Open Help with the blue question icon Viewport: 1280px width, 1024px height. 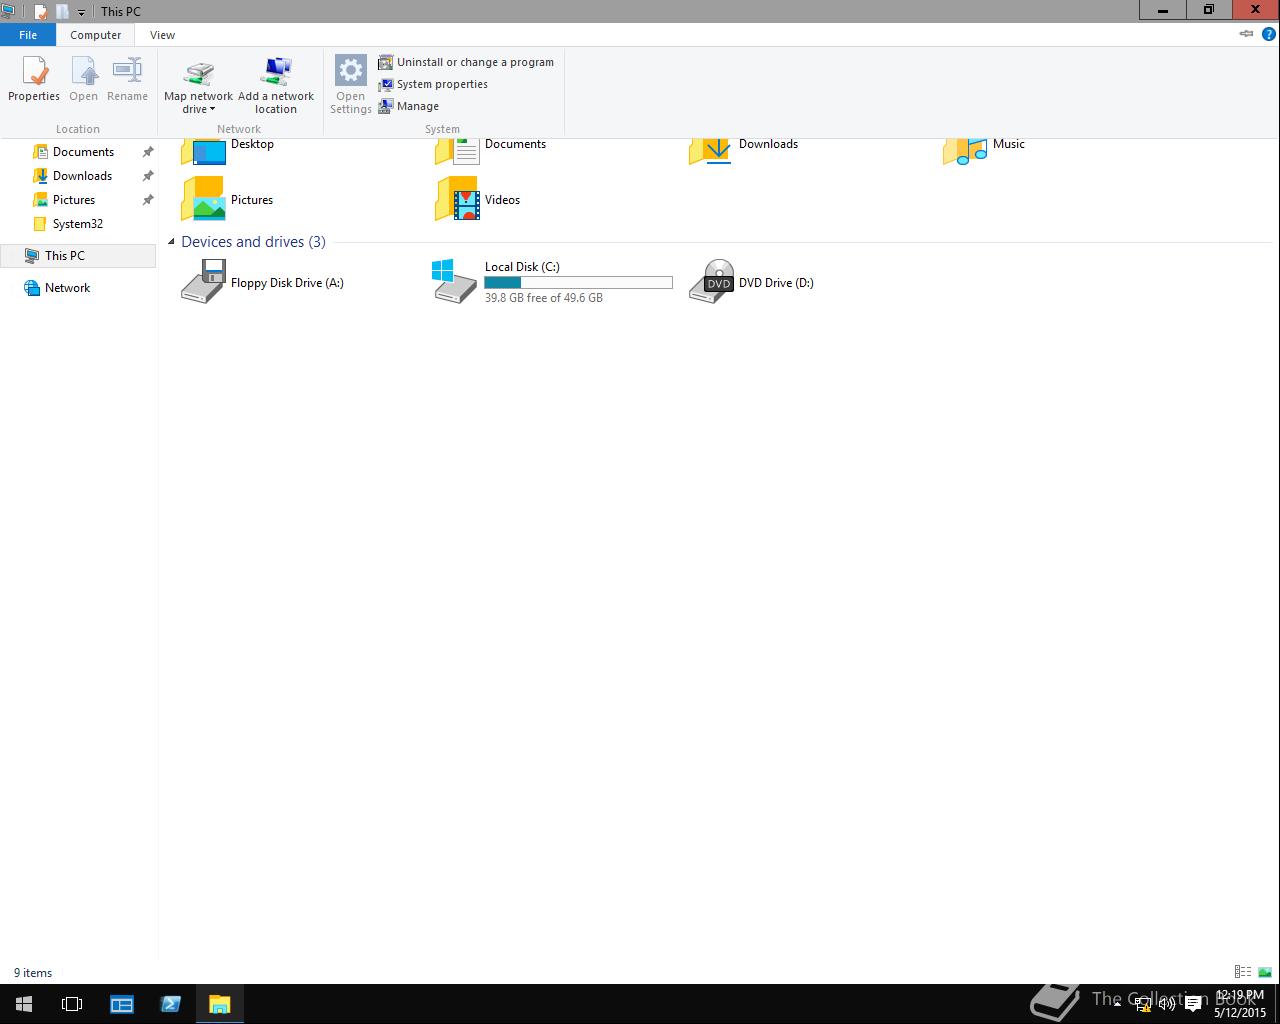click(1269, 34)
